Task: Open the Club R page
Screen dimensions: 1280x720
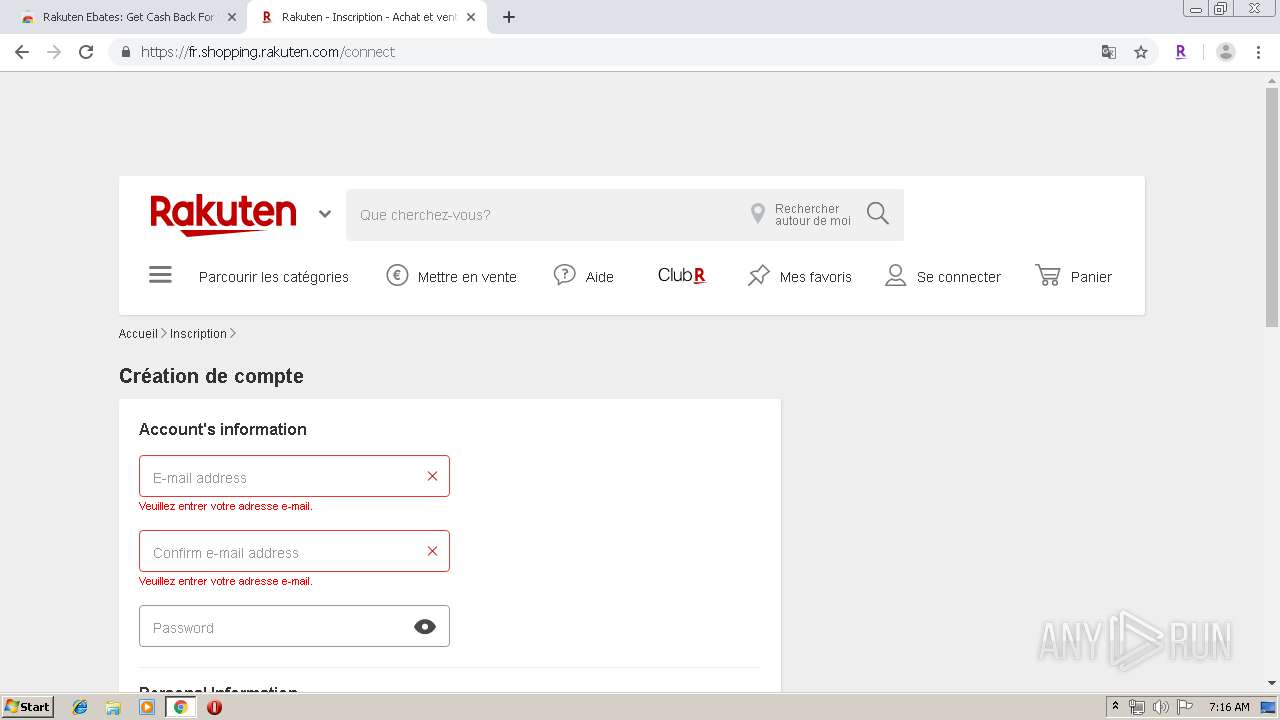Action: 682,275
